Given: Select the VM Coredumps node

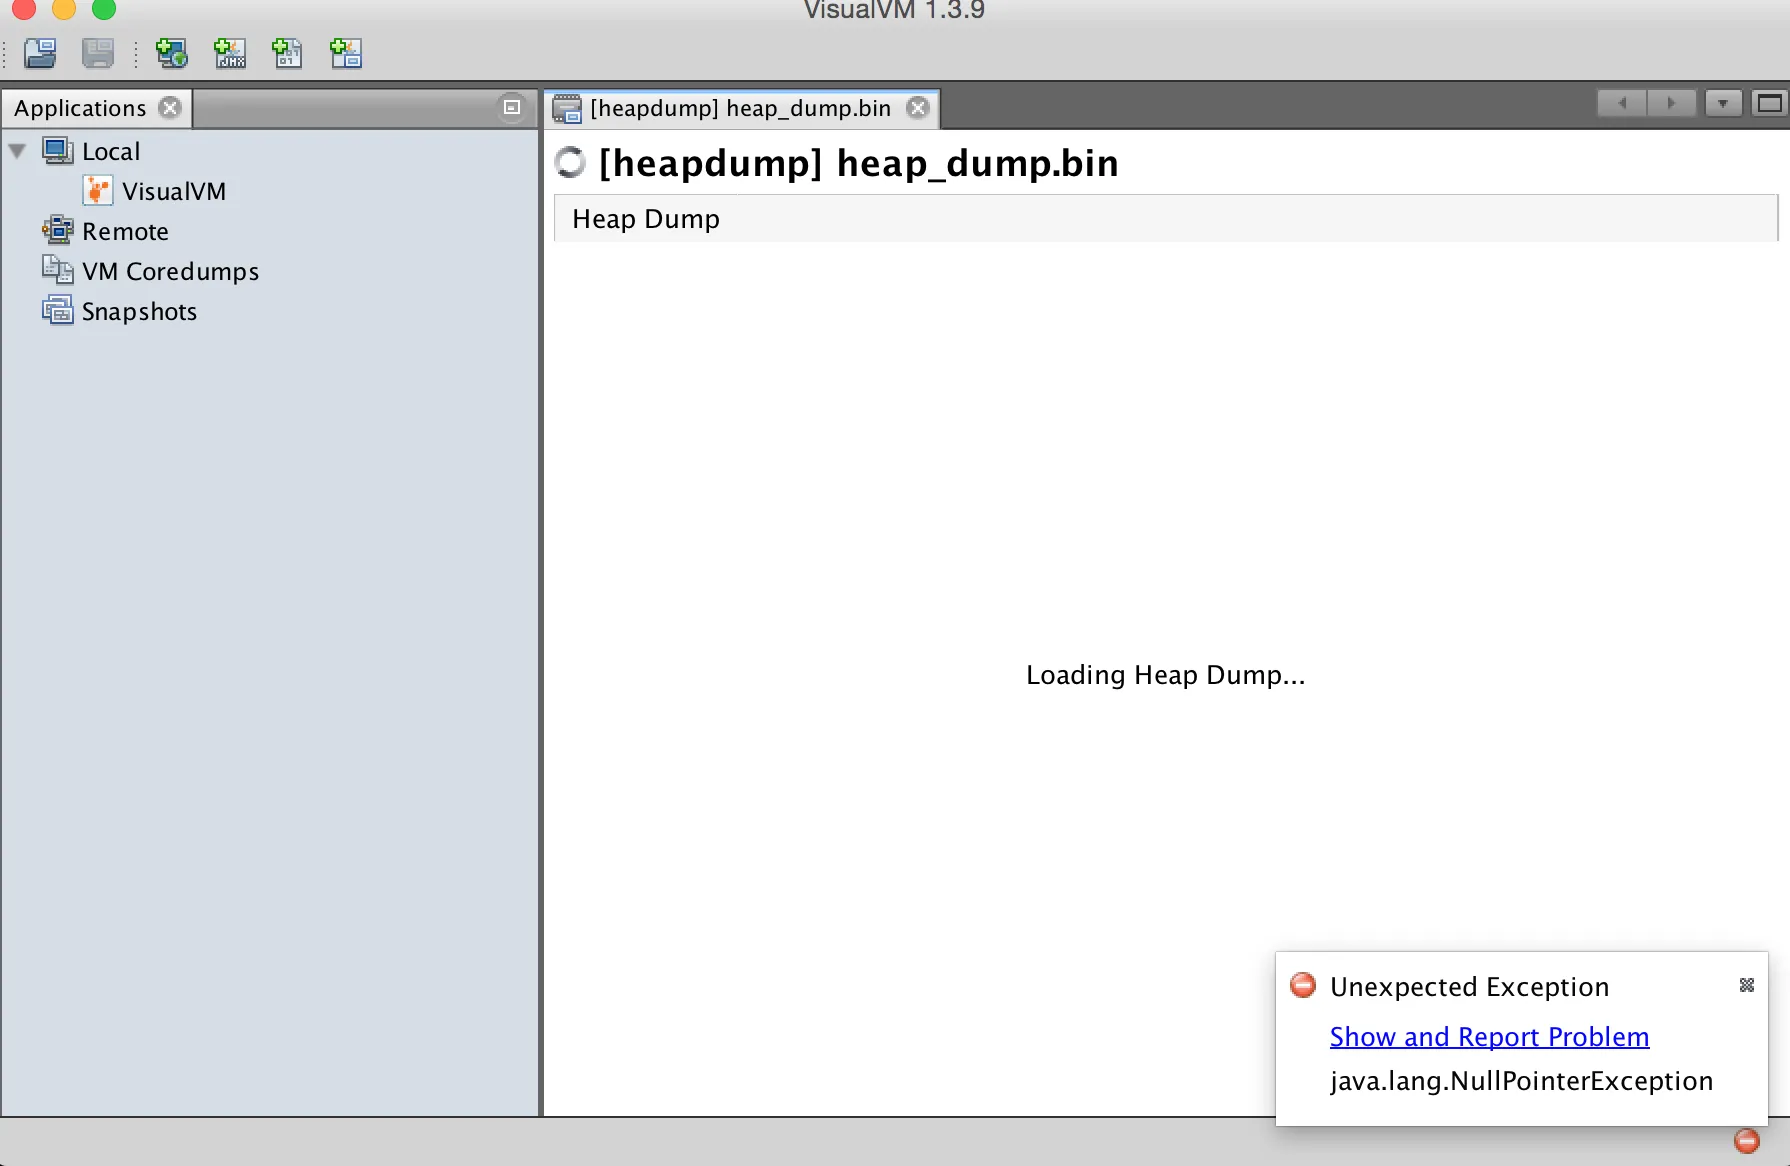Looking at the screenshot, I should 170,271.
